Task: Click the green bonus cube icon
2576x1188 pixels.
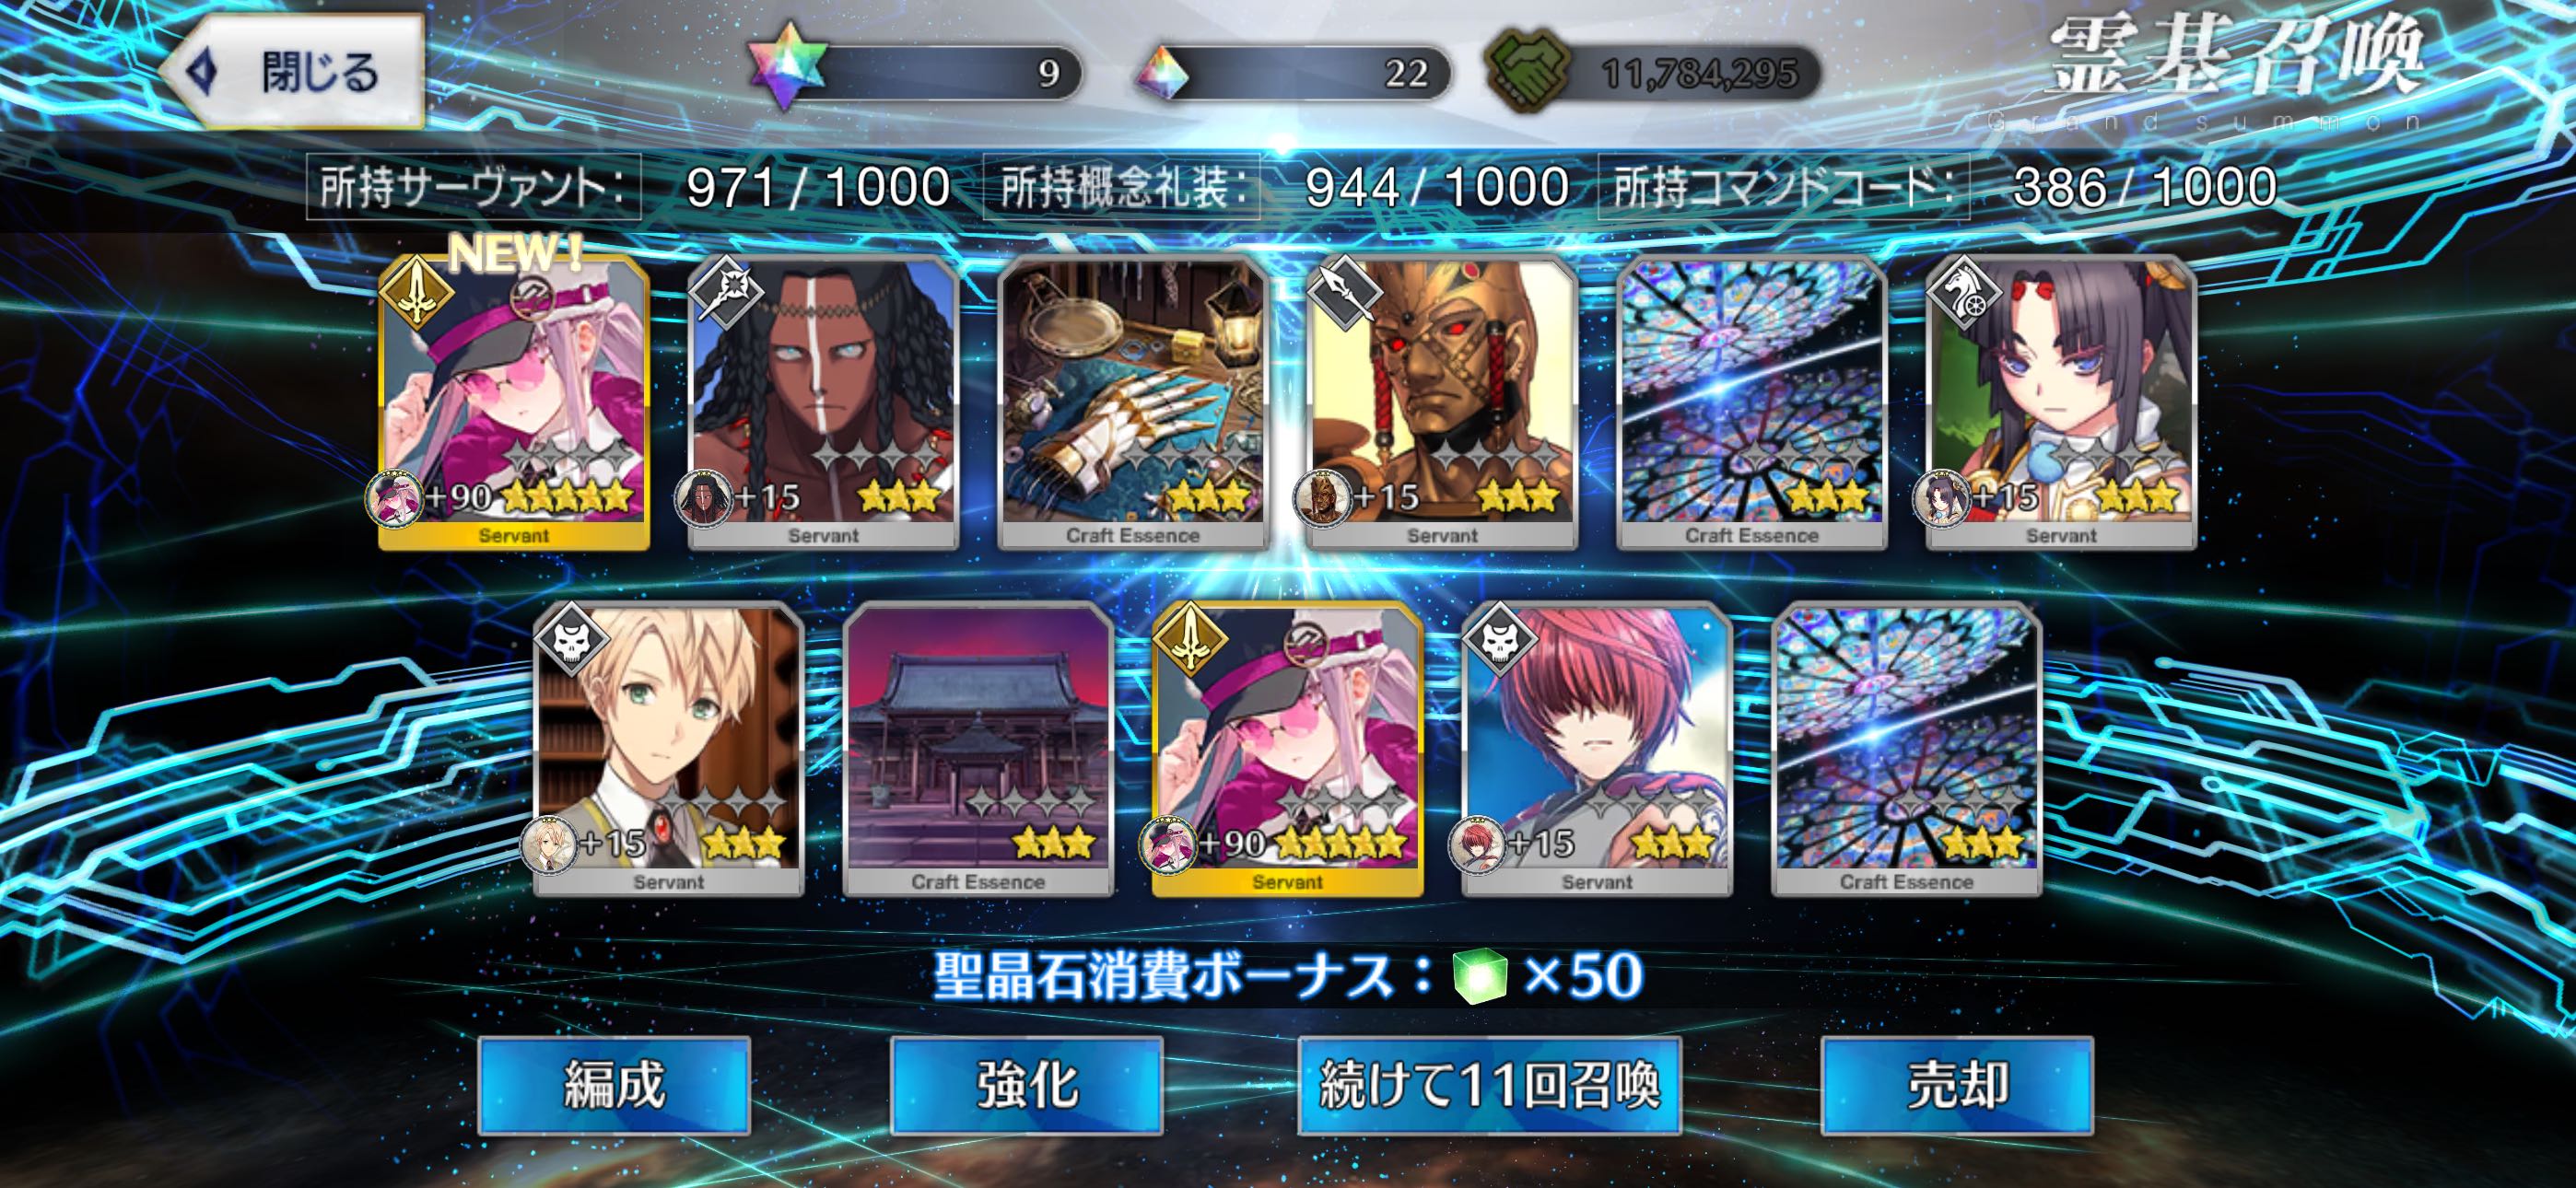Action: [x=1480, y=976]
